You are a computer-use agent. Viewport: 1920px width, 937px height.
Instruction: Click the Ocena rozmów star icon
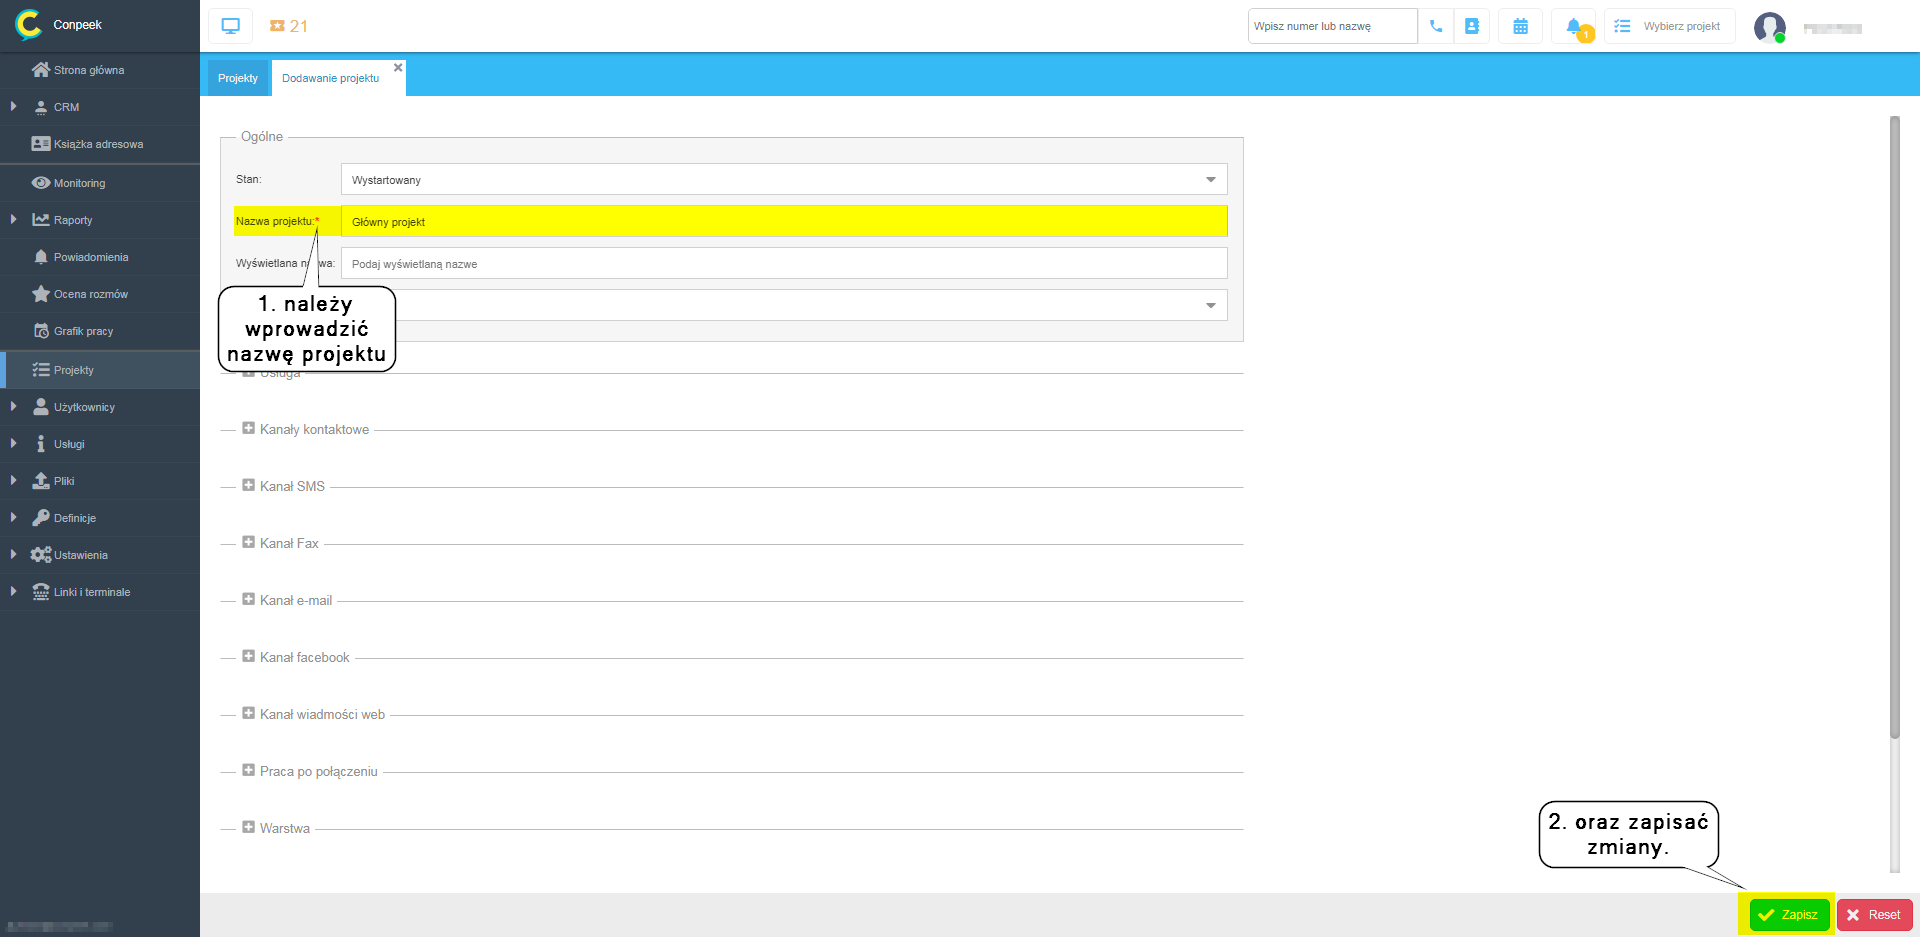coord(41,294)
